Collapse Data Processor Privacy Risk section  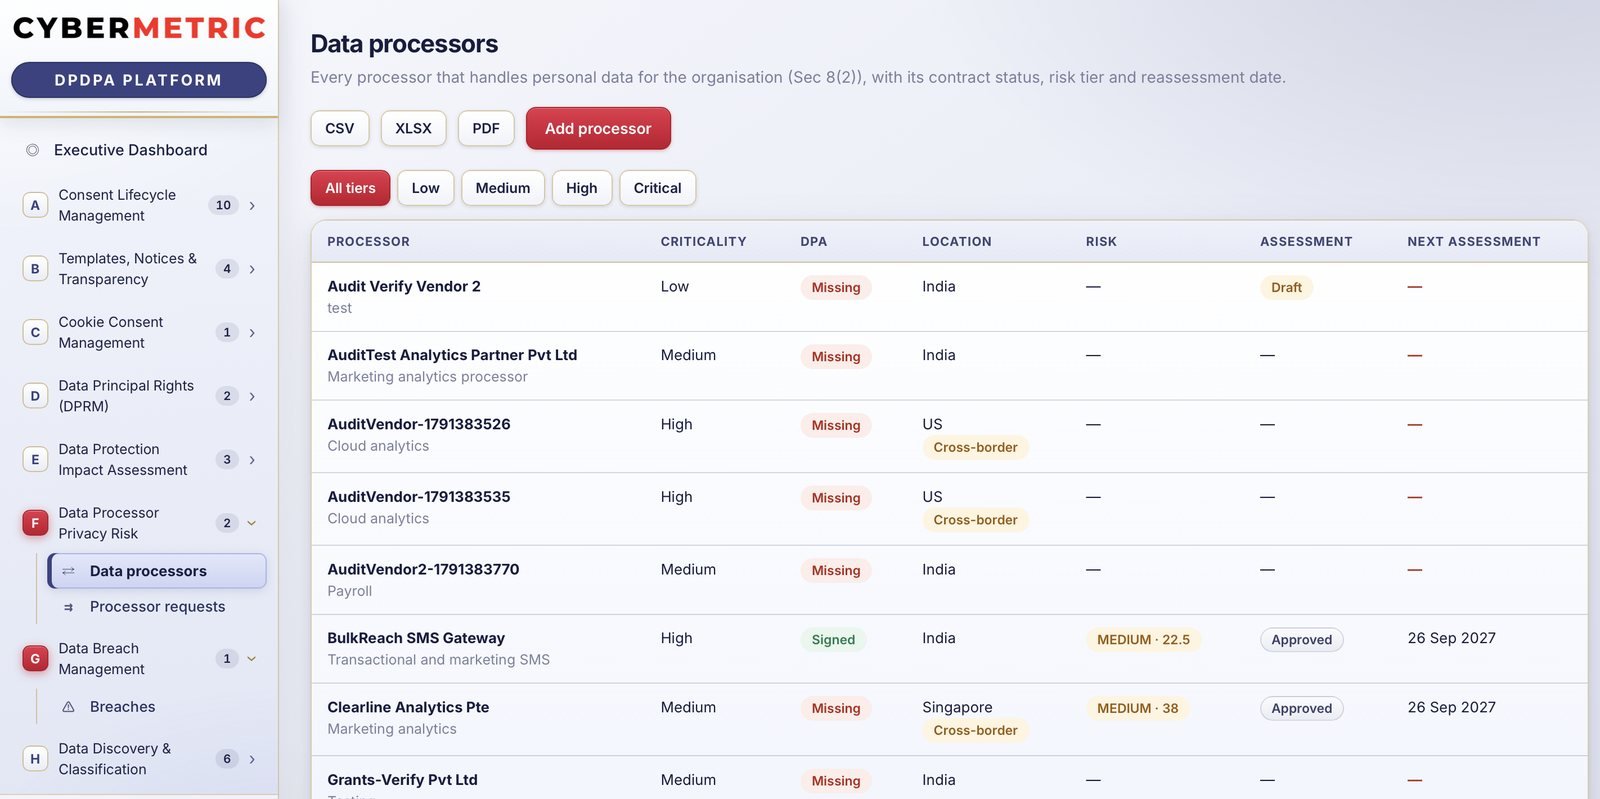[252, 523]
